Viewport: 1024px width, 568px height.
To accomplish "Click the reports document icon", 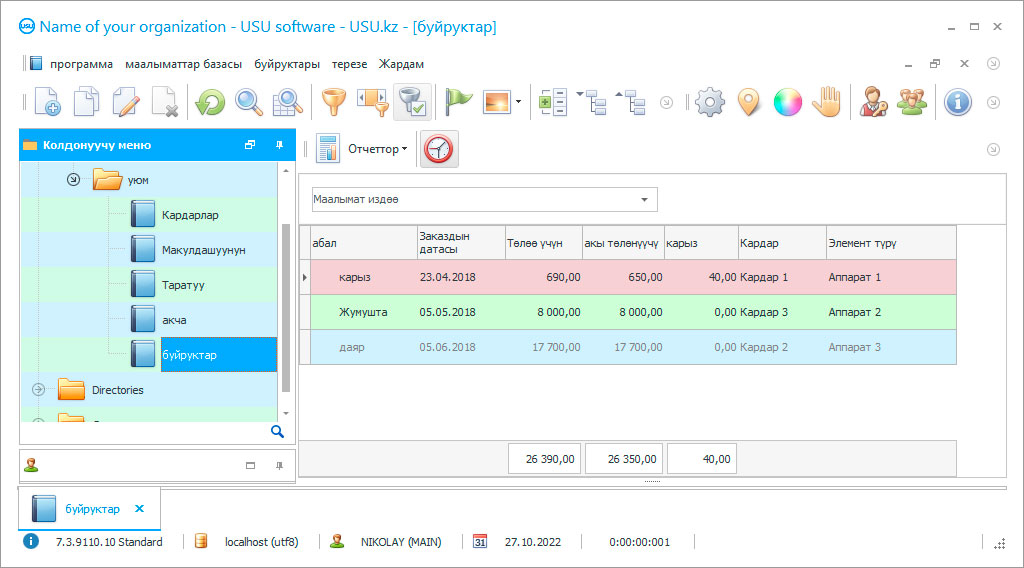I will [x=328, y=149].
